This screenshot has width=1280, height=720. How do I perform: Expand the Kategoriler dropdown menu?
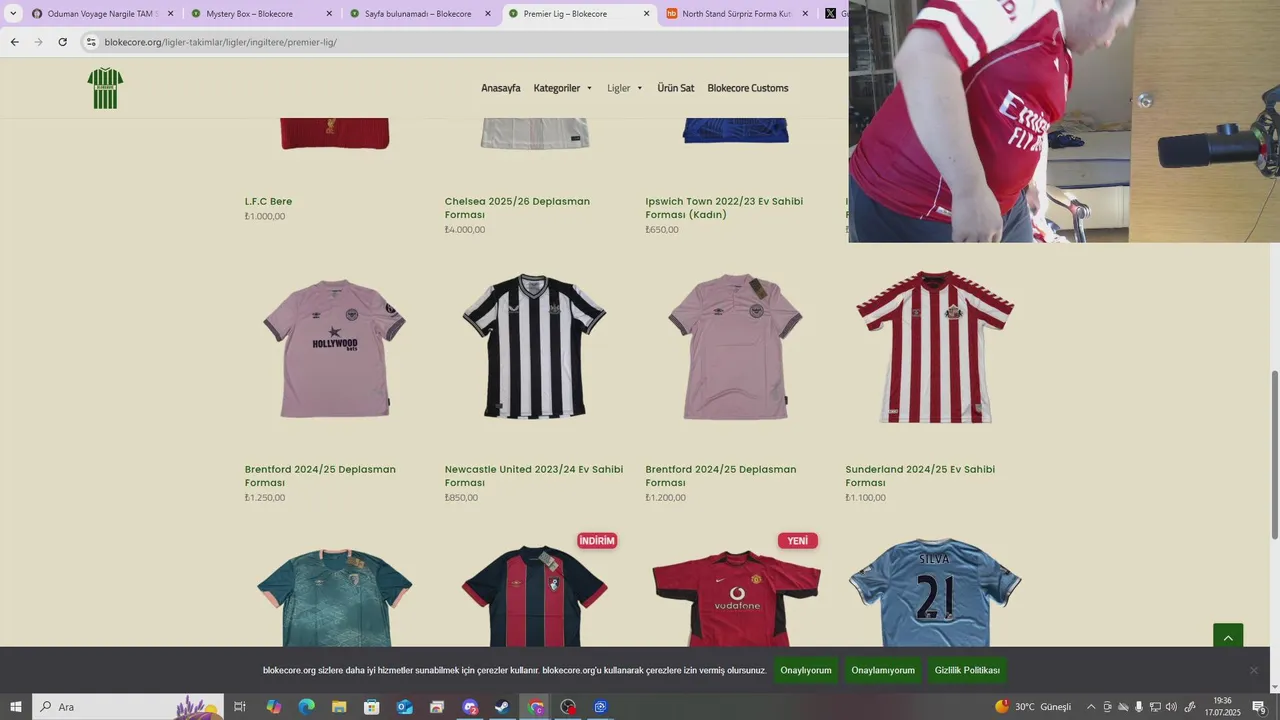[x=563, y=88]
